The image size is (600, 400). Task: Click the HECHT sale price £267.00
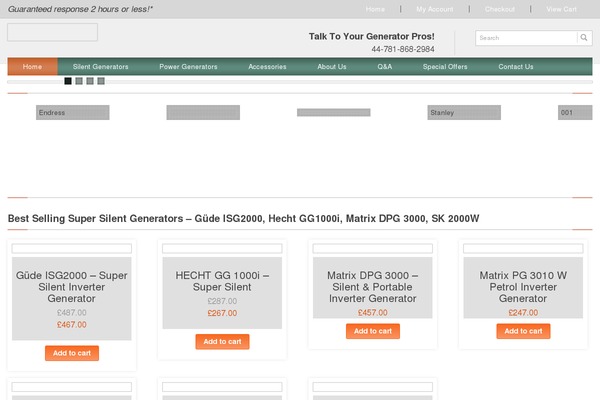[222, 313]
